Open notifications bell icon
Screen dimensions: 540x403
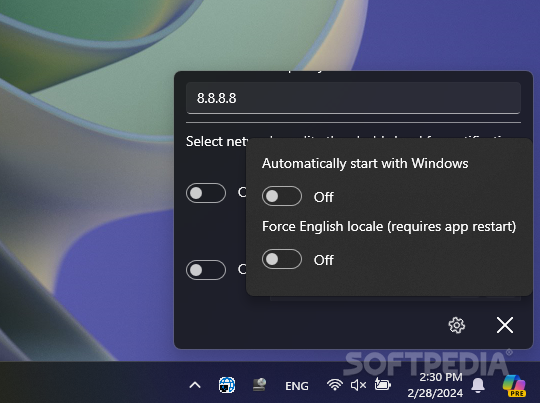478,385
